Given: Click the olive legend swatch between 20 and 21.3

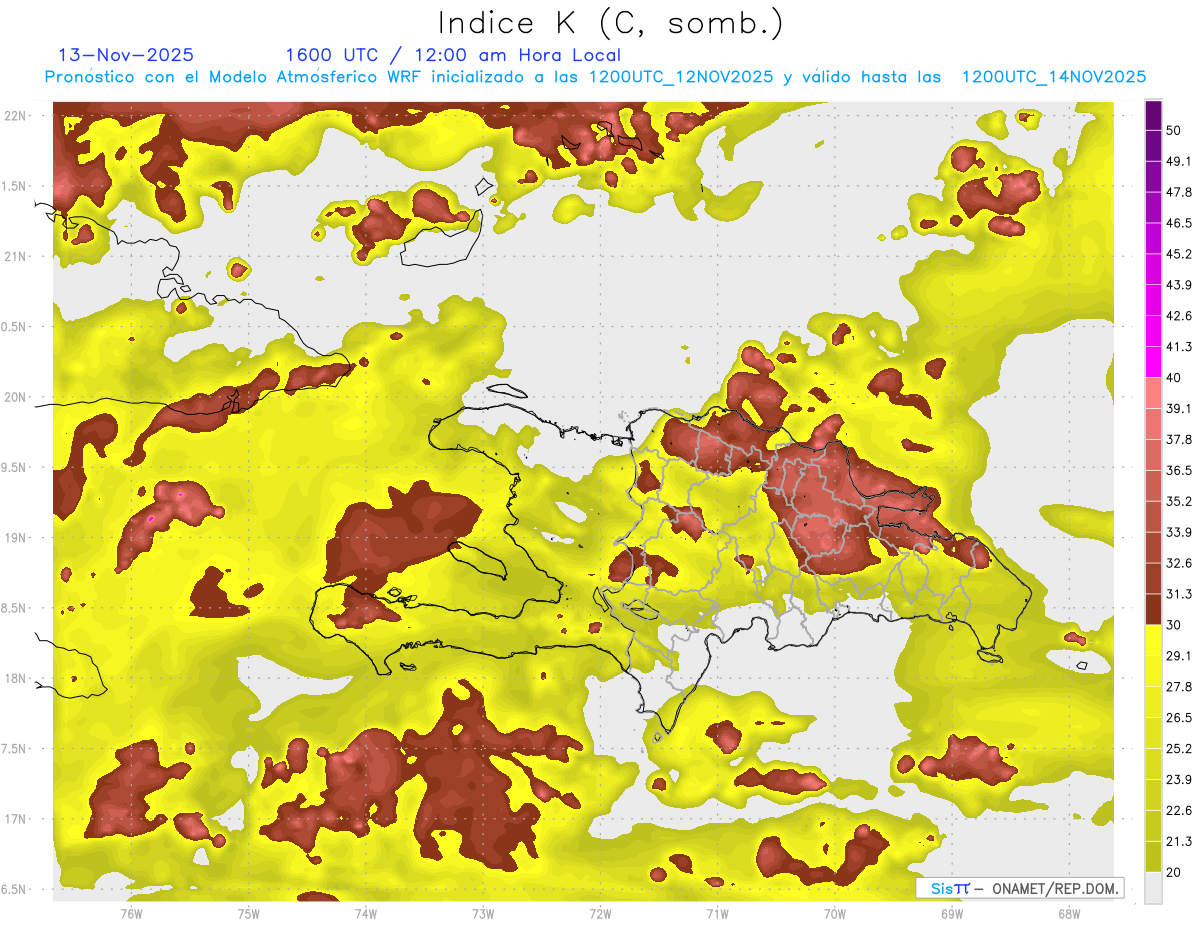Looking at the screenshot, I should (x=1153, y=856).
